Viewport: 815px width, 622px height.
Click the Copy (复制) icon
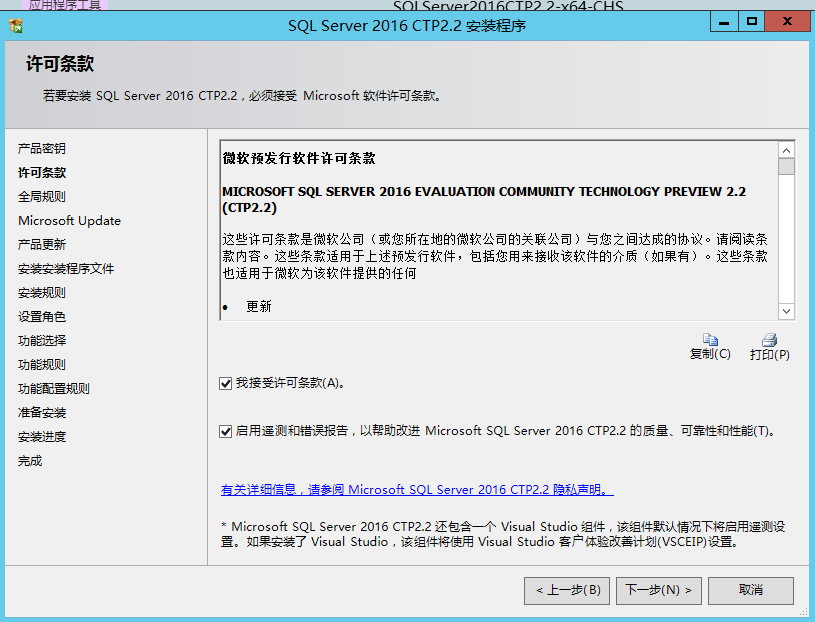click(710, 340)
